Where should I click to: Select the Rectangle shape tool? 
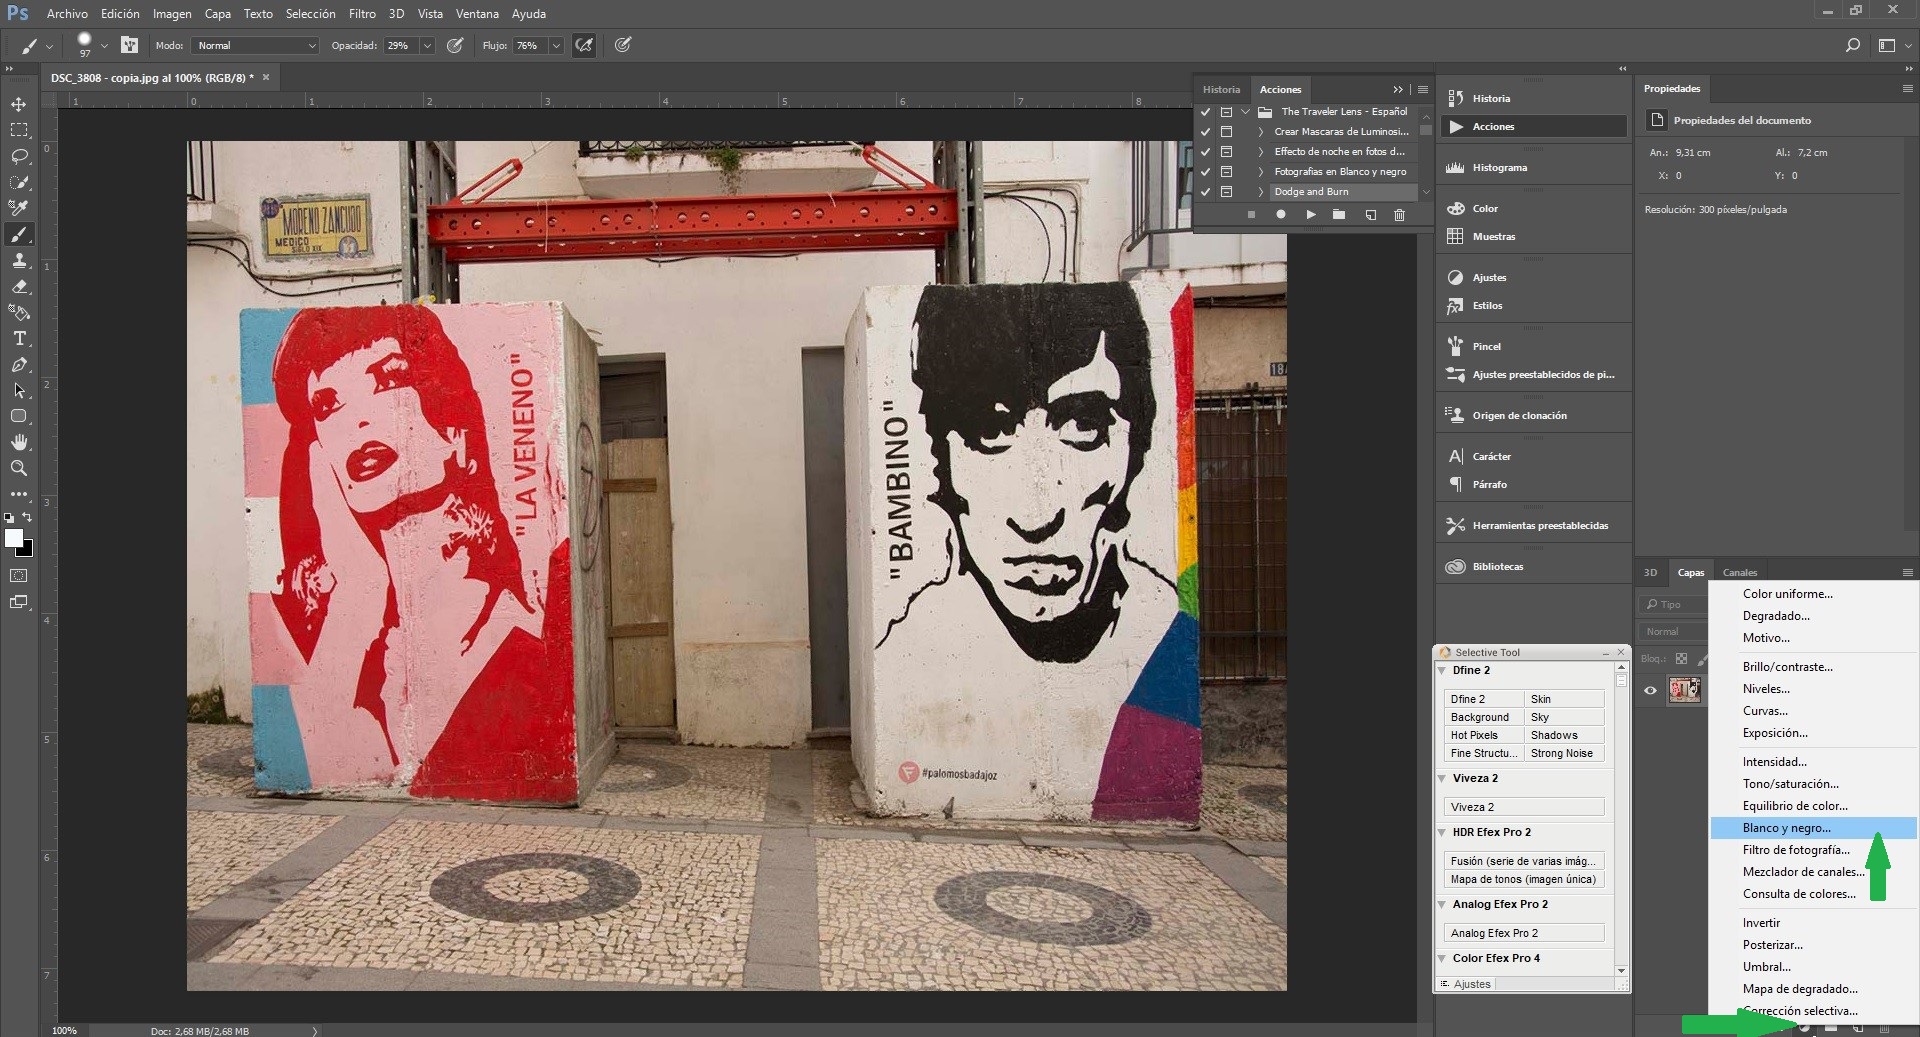[x=19, y=416]
